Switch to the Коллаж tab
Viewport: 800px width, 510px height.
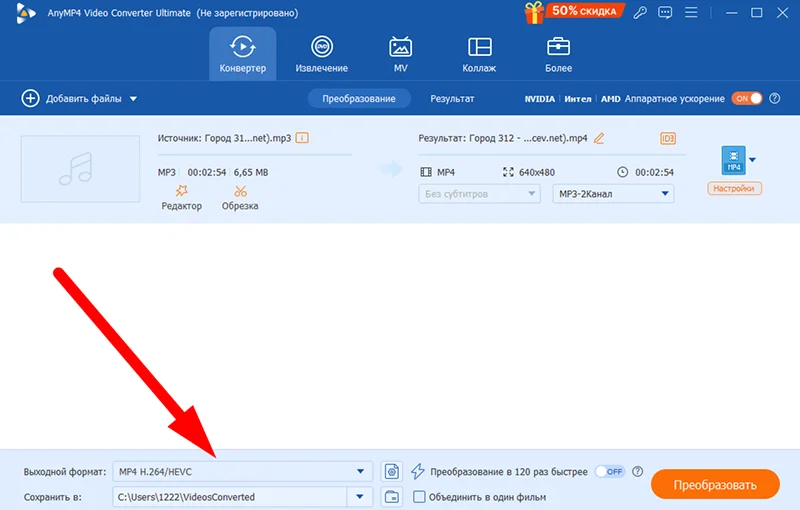479,54
